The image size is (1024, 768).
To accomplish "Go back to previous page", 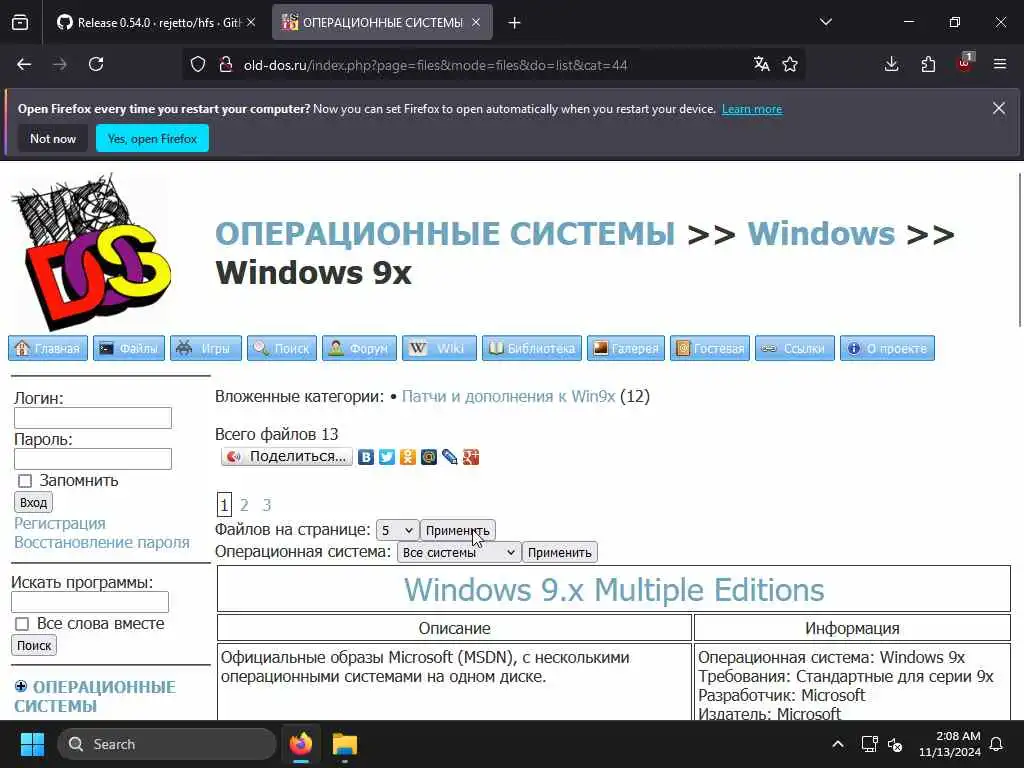I will coord(24,64).
